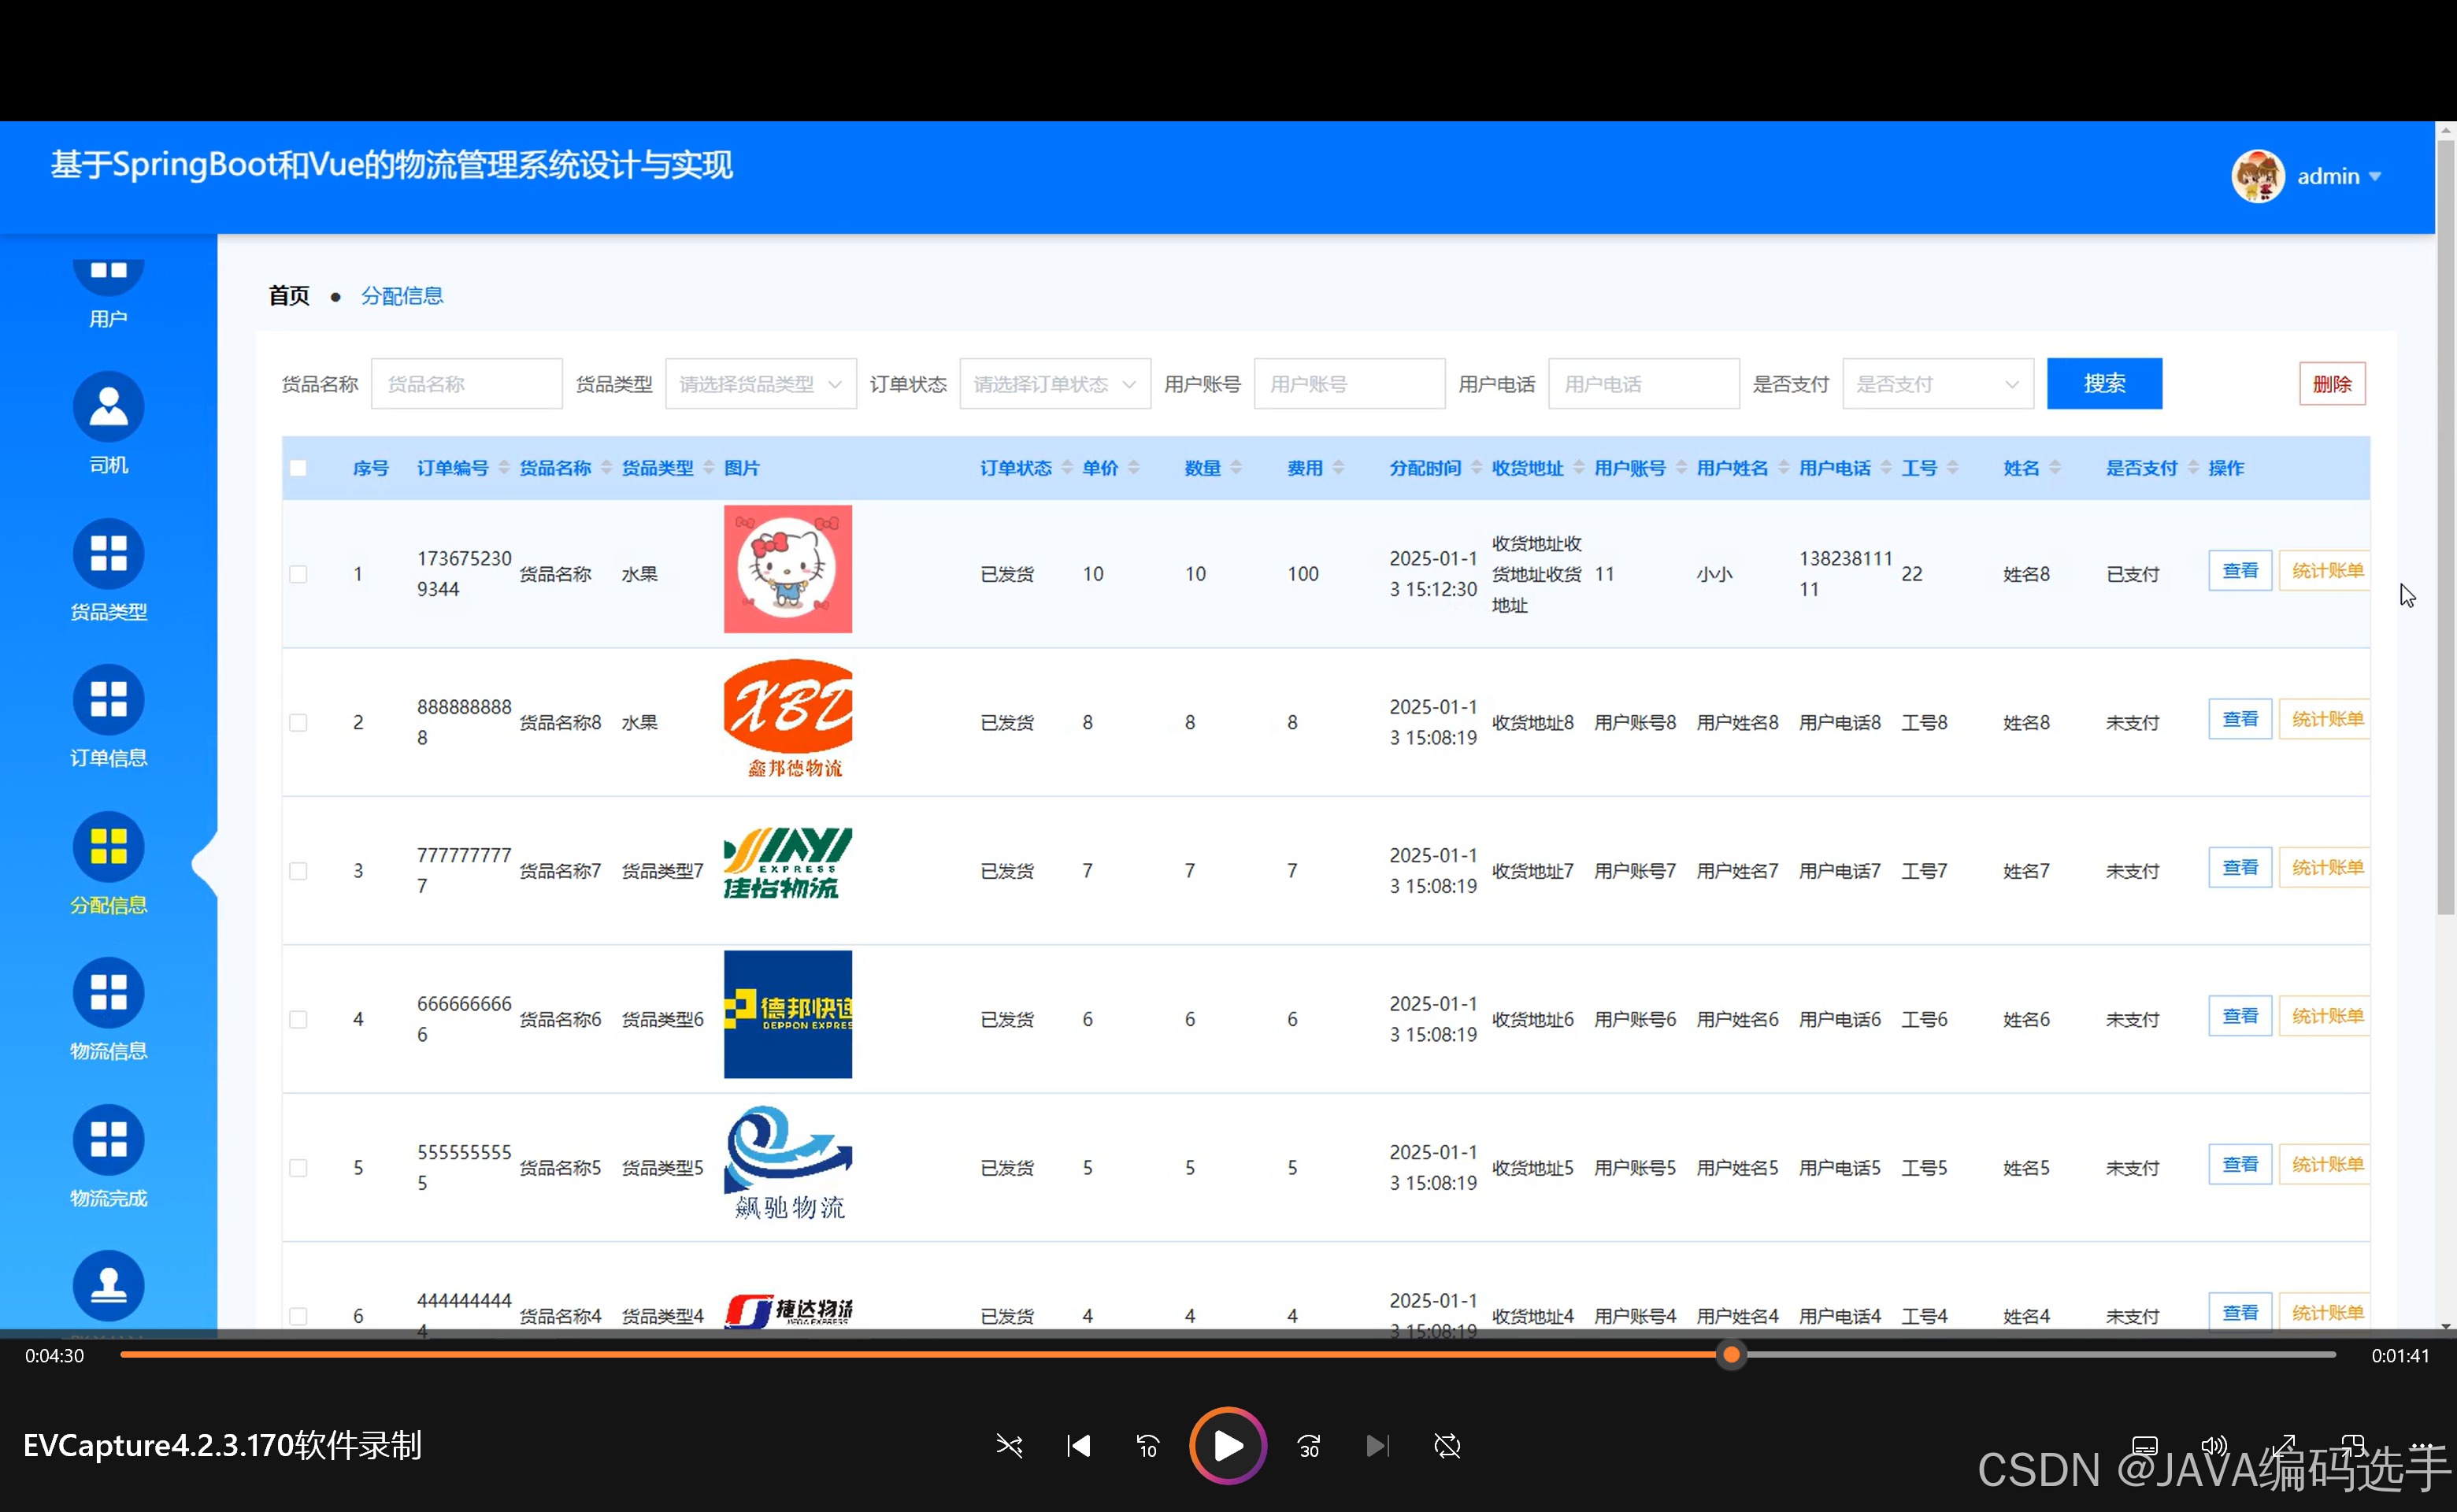
Task: Click the 分配信息 breadcrumb link
Action: (x=402, y=296)
